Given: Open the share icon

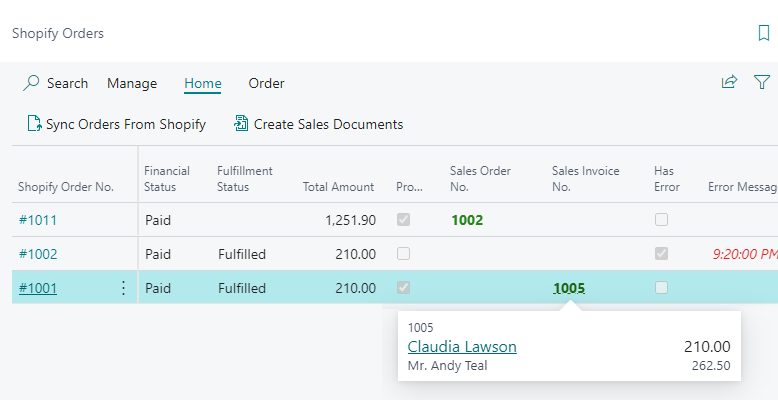Looking at the screenshot, I should pyautogui.click(x=729, y=82).
